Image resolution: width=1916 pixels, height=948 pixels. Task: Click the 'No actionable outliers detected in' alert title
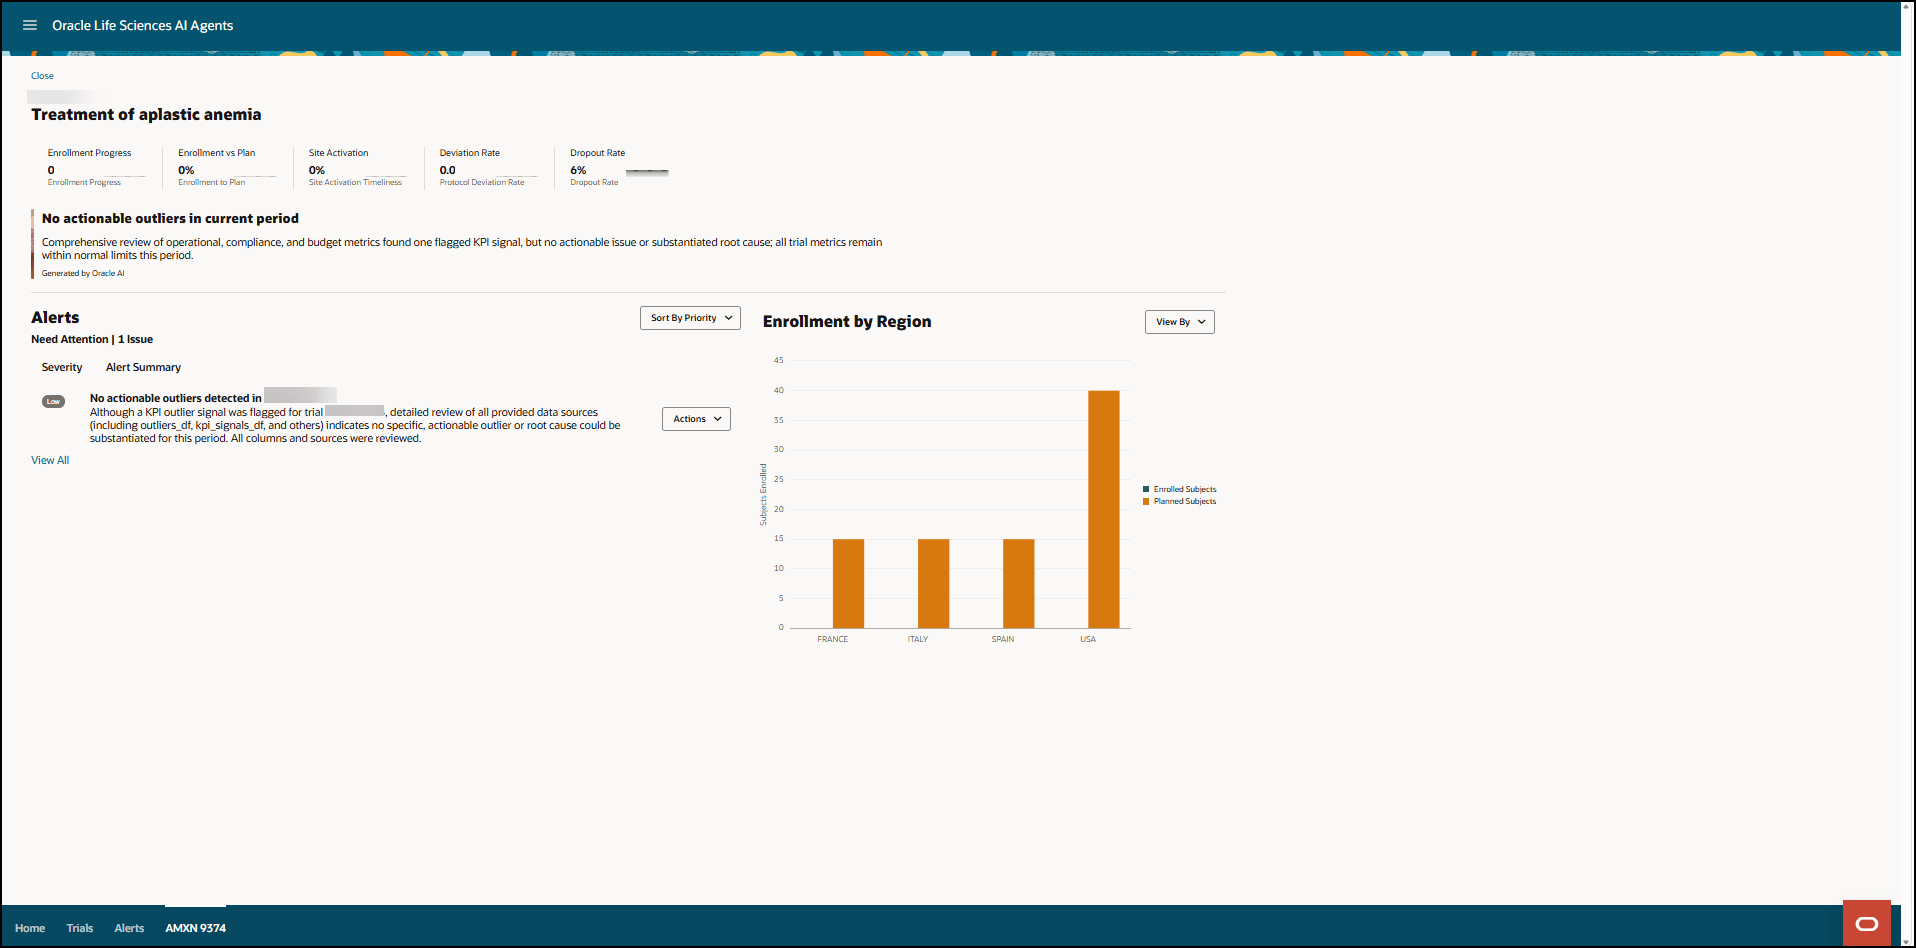(x=175, y=398)
